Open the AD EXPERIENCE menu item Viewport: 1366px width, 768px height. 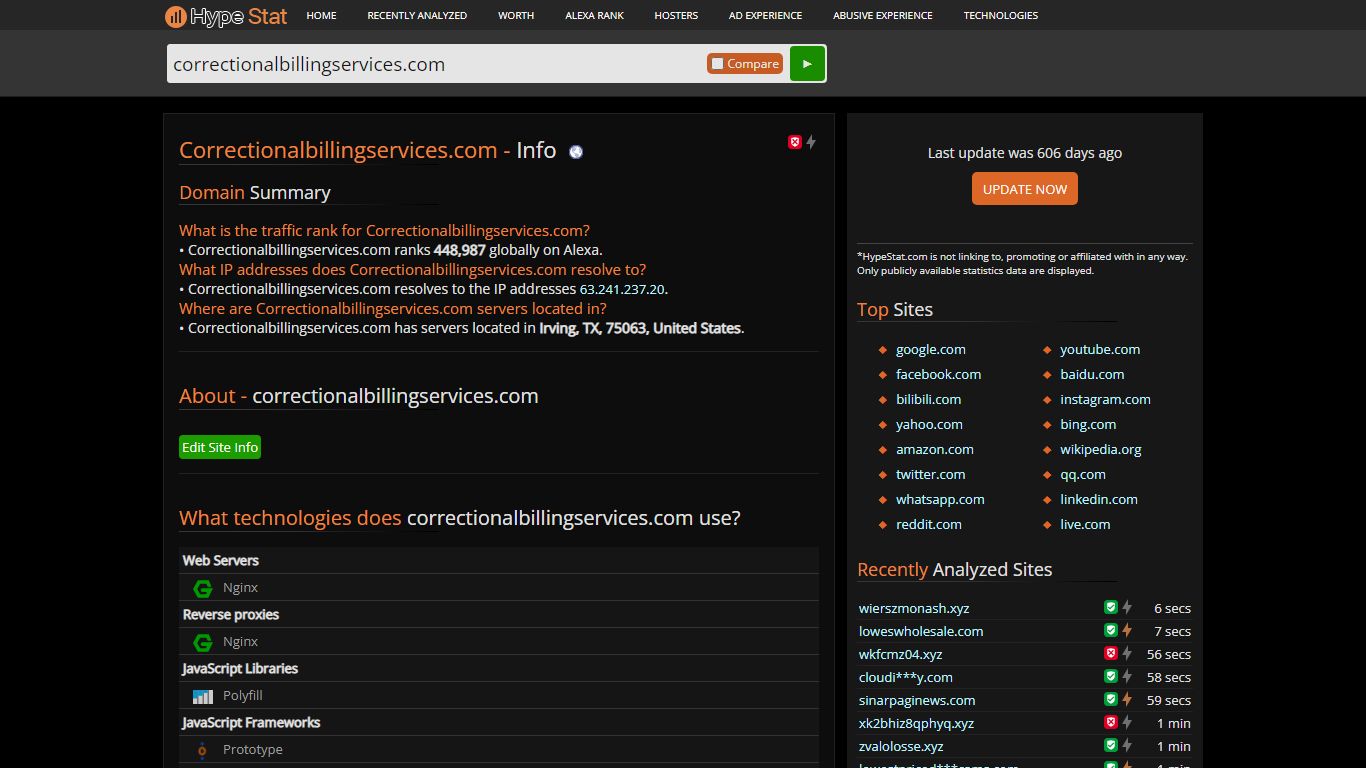click(x=765, y=16)
